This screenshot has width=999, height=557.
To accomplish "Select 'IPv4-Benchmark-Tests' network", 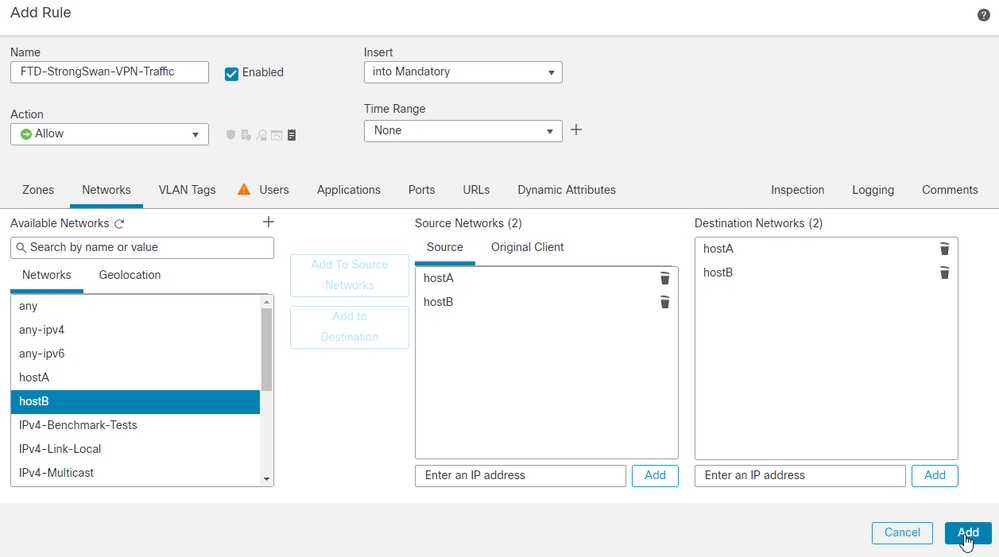I will click(x=135, y=425).
